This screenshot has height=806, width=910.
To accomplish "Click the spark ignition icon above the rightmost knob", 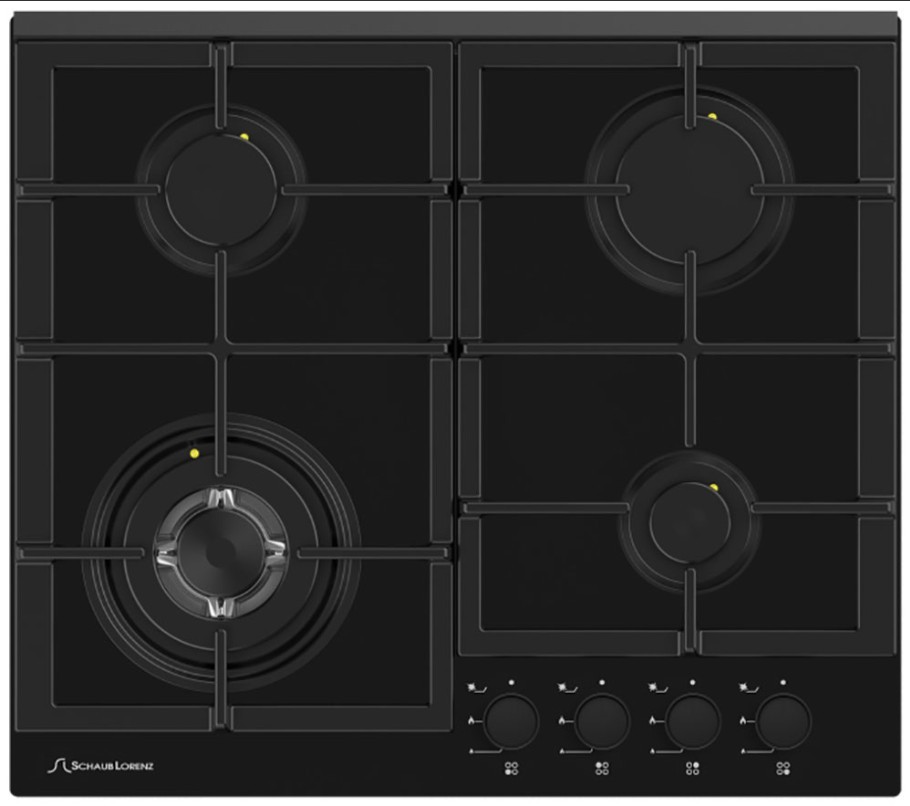I will point(745,688).
